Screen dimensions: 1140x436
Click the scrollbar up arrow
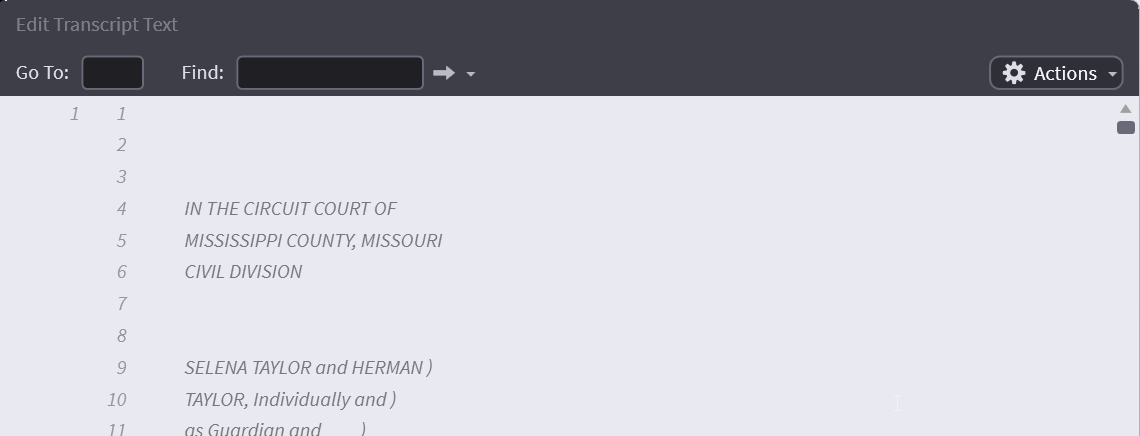[1125, 109]
